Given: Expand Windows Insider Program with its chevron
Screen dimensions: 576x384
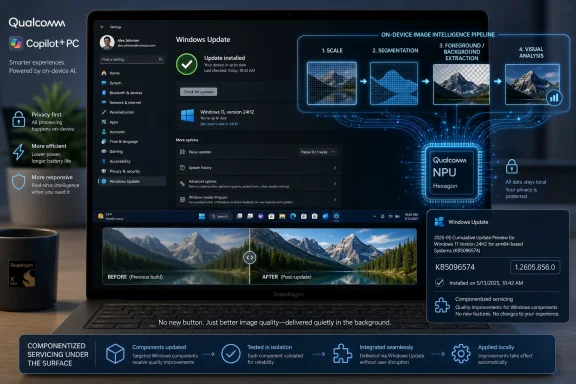Looking at the screenshot, I should [335, 200].
